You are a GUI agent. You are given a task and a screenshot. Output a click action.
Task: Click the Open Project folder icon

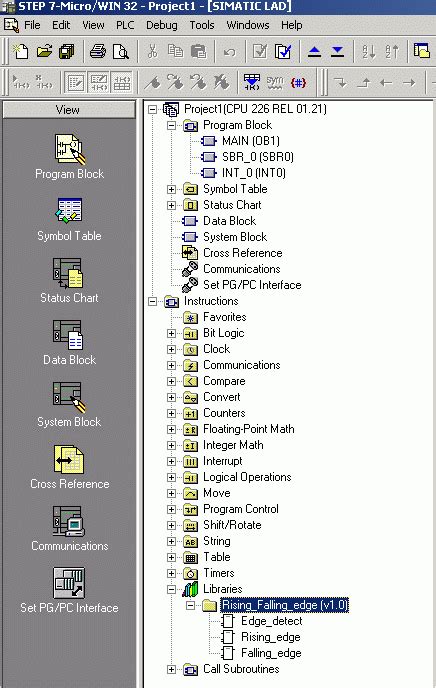pyautogui.click(x=44, y=51)
